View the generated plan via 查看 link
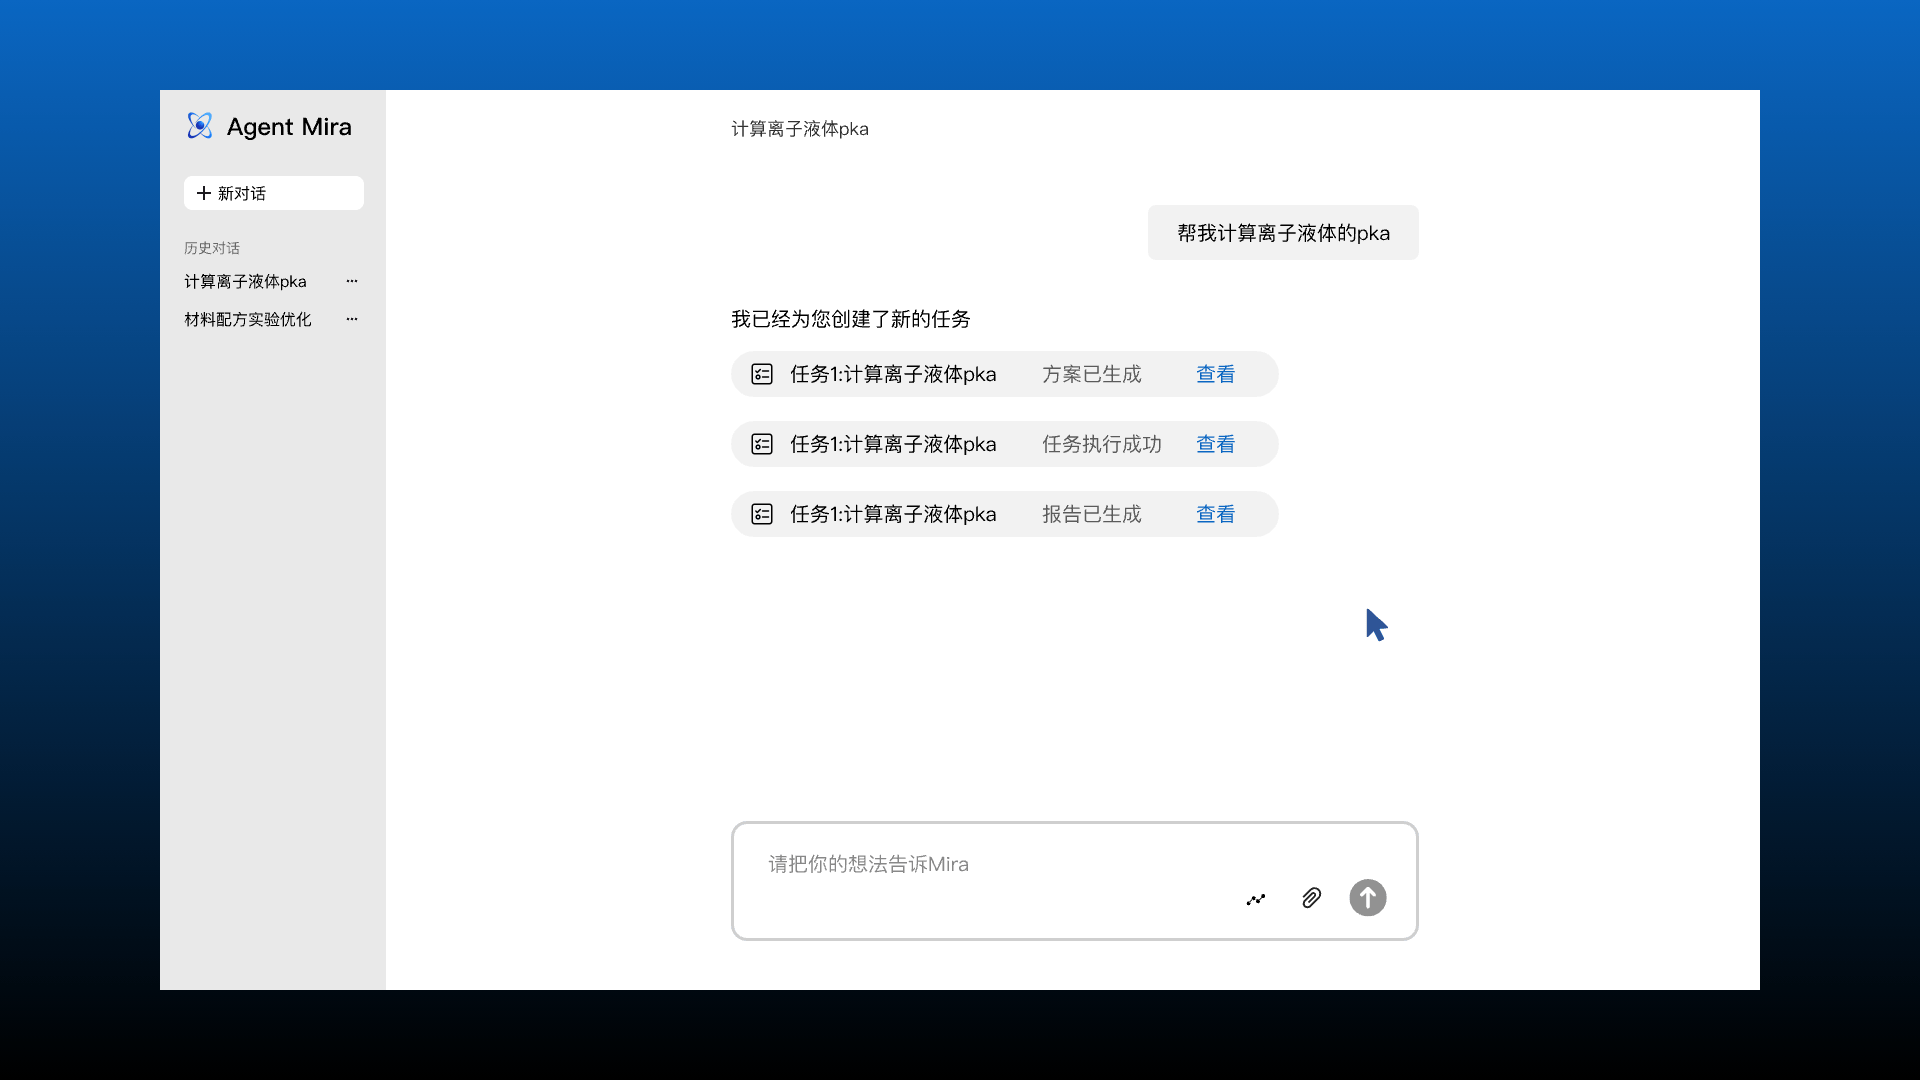The width and height of the screenshot is (1920, 1080). click(1215, 374)
